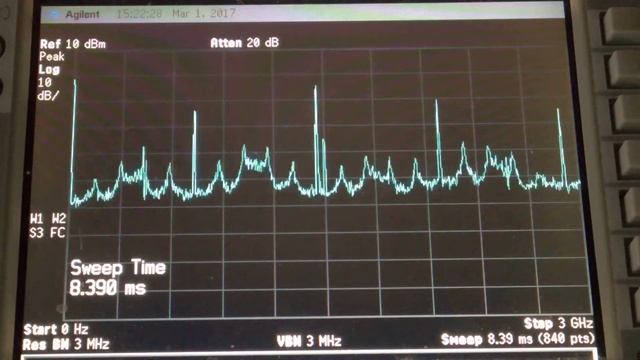Select the Stop 3 GHz frequency readout
The height and width of the screenshot is (360, 640).
point(558,324)
